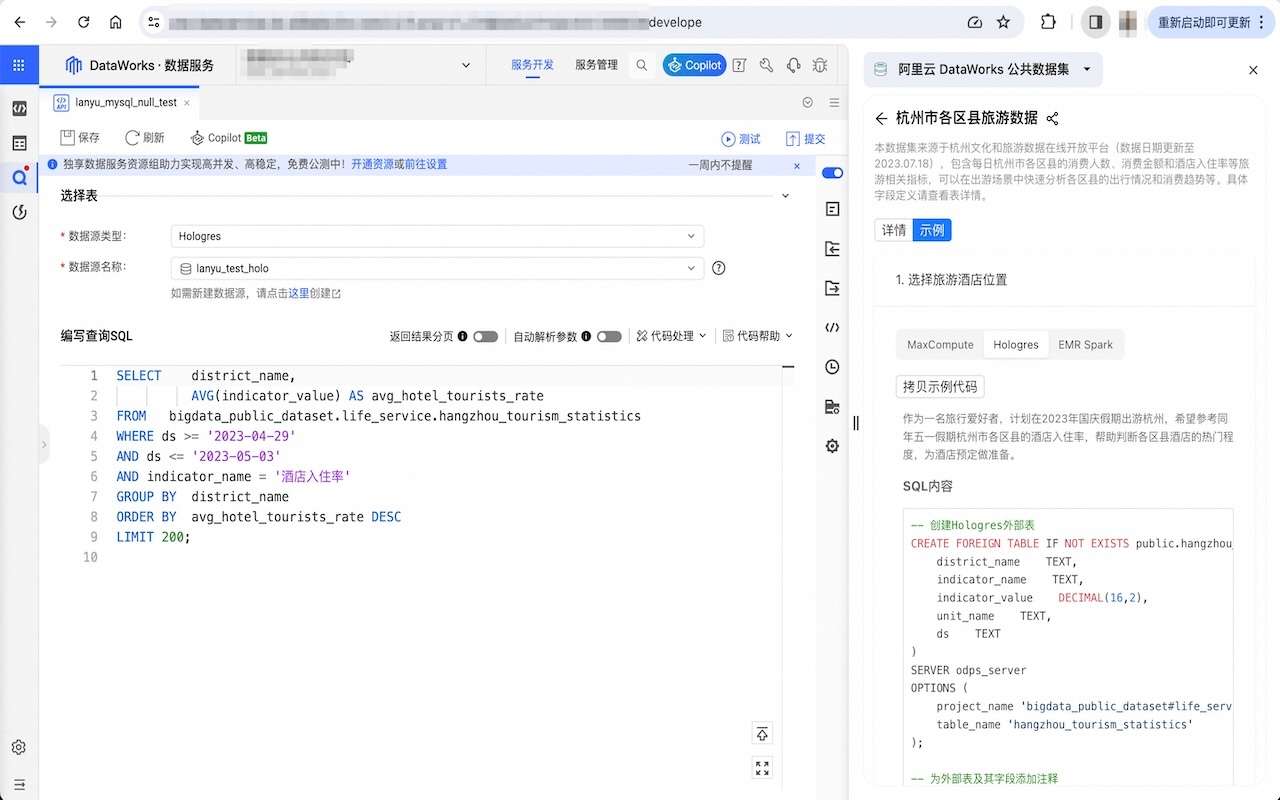Toggle 返回结果分页 switch
1280x800 pixels.
485,337
